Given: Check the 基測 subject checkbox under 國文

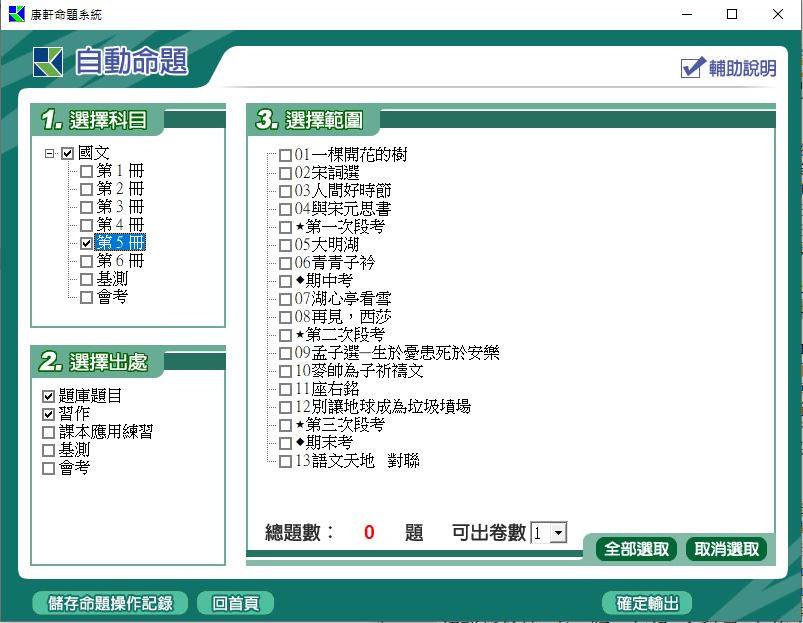Looking at the screenshot, I should 87,279.
